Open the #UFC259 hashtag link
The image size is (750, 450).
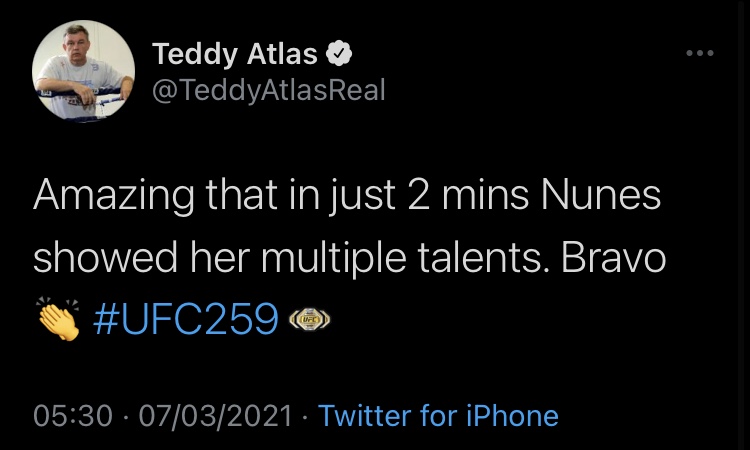pyautogui.click(x=186, y=318)
